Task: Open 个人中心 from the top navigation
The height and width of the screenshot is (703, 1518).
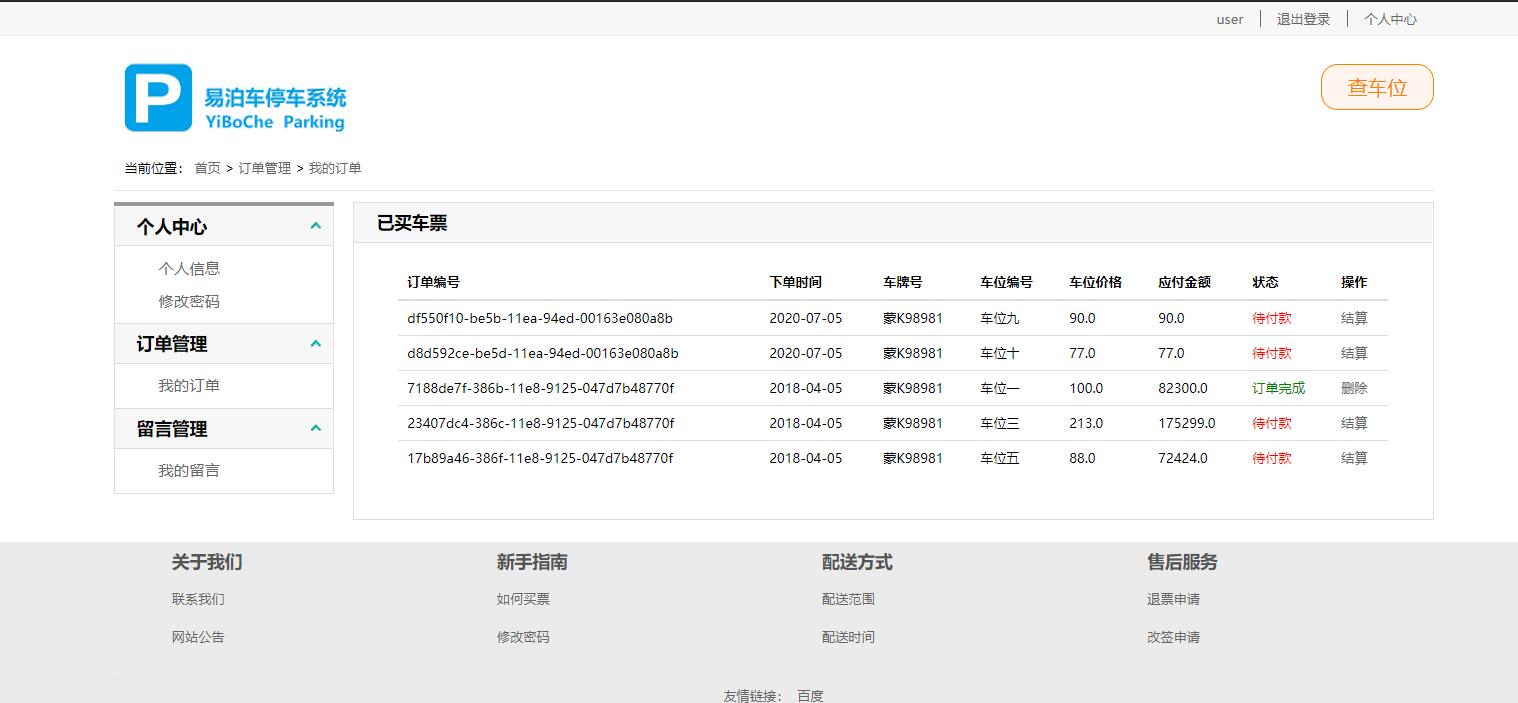Action: click(x=1391, y=18)
